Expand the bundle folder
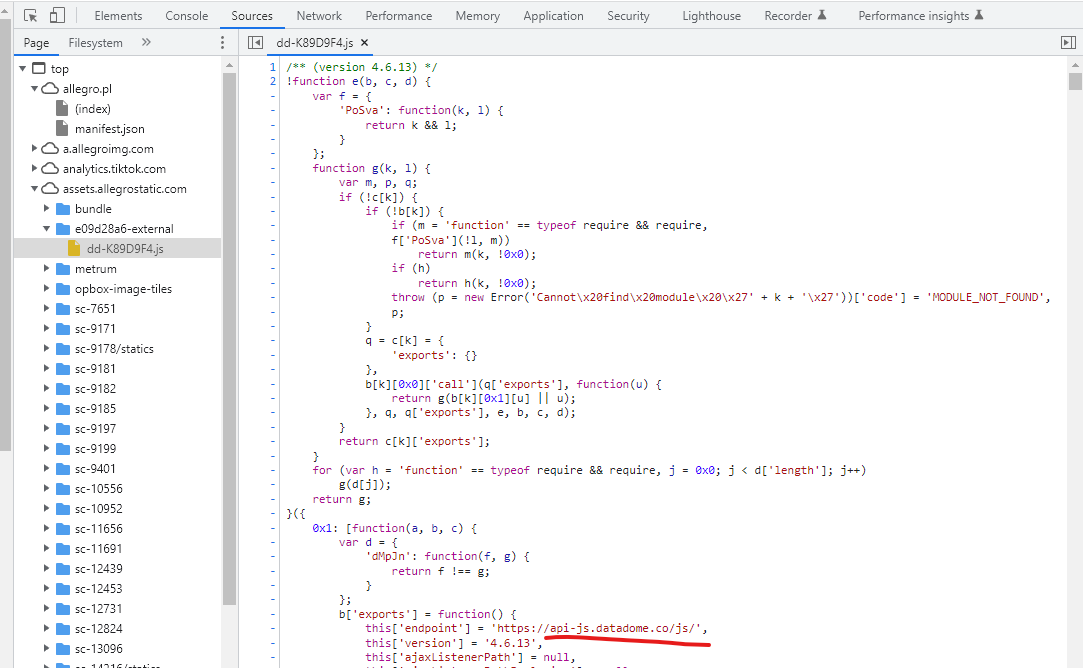1083x668 pixels. (47, 209)
